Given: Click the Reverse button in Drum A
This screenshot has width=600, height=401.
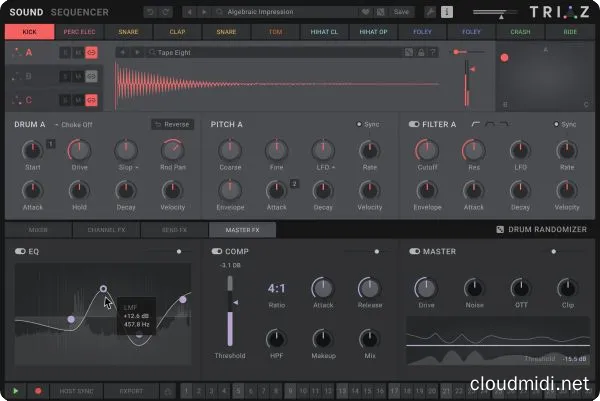Looking at the screenshot, I should pyautogui.click(x=172, y=124).
